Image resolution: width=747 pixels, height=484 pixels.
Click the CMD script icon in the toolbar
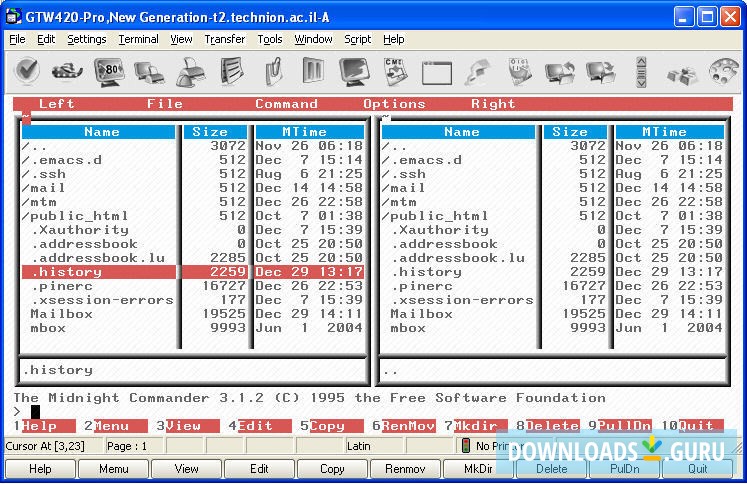coord(396,72)
